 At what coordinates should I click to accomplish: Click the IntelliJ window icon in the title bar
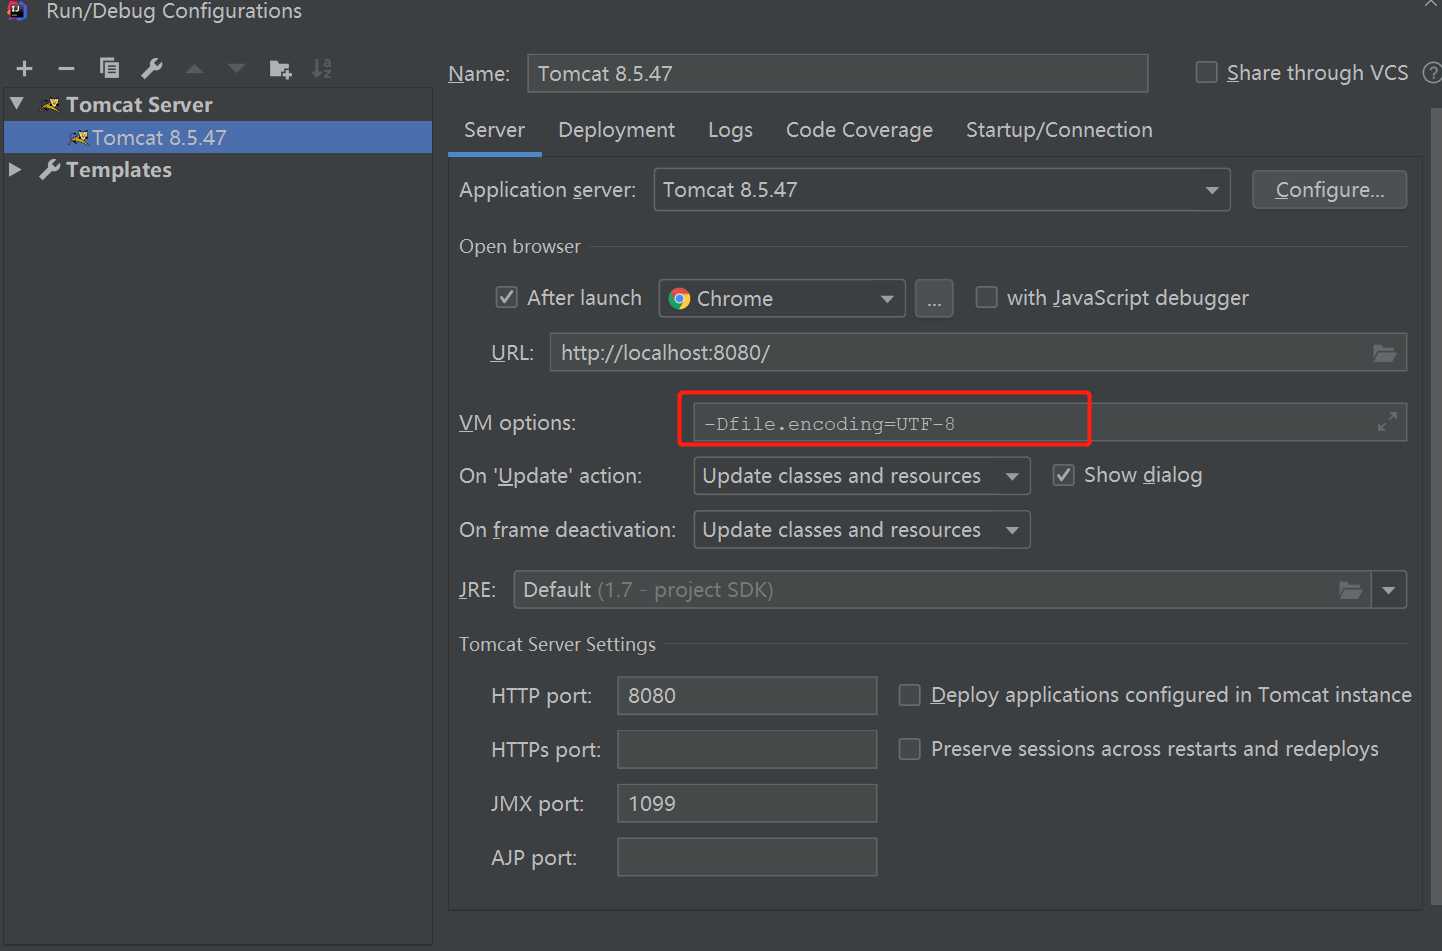click(x=17, y=10)
